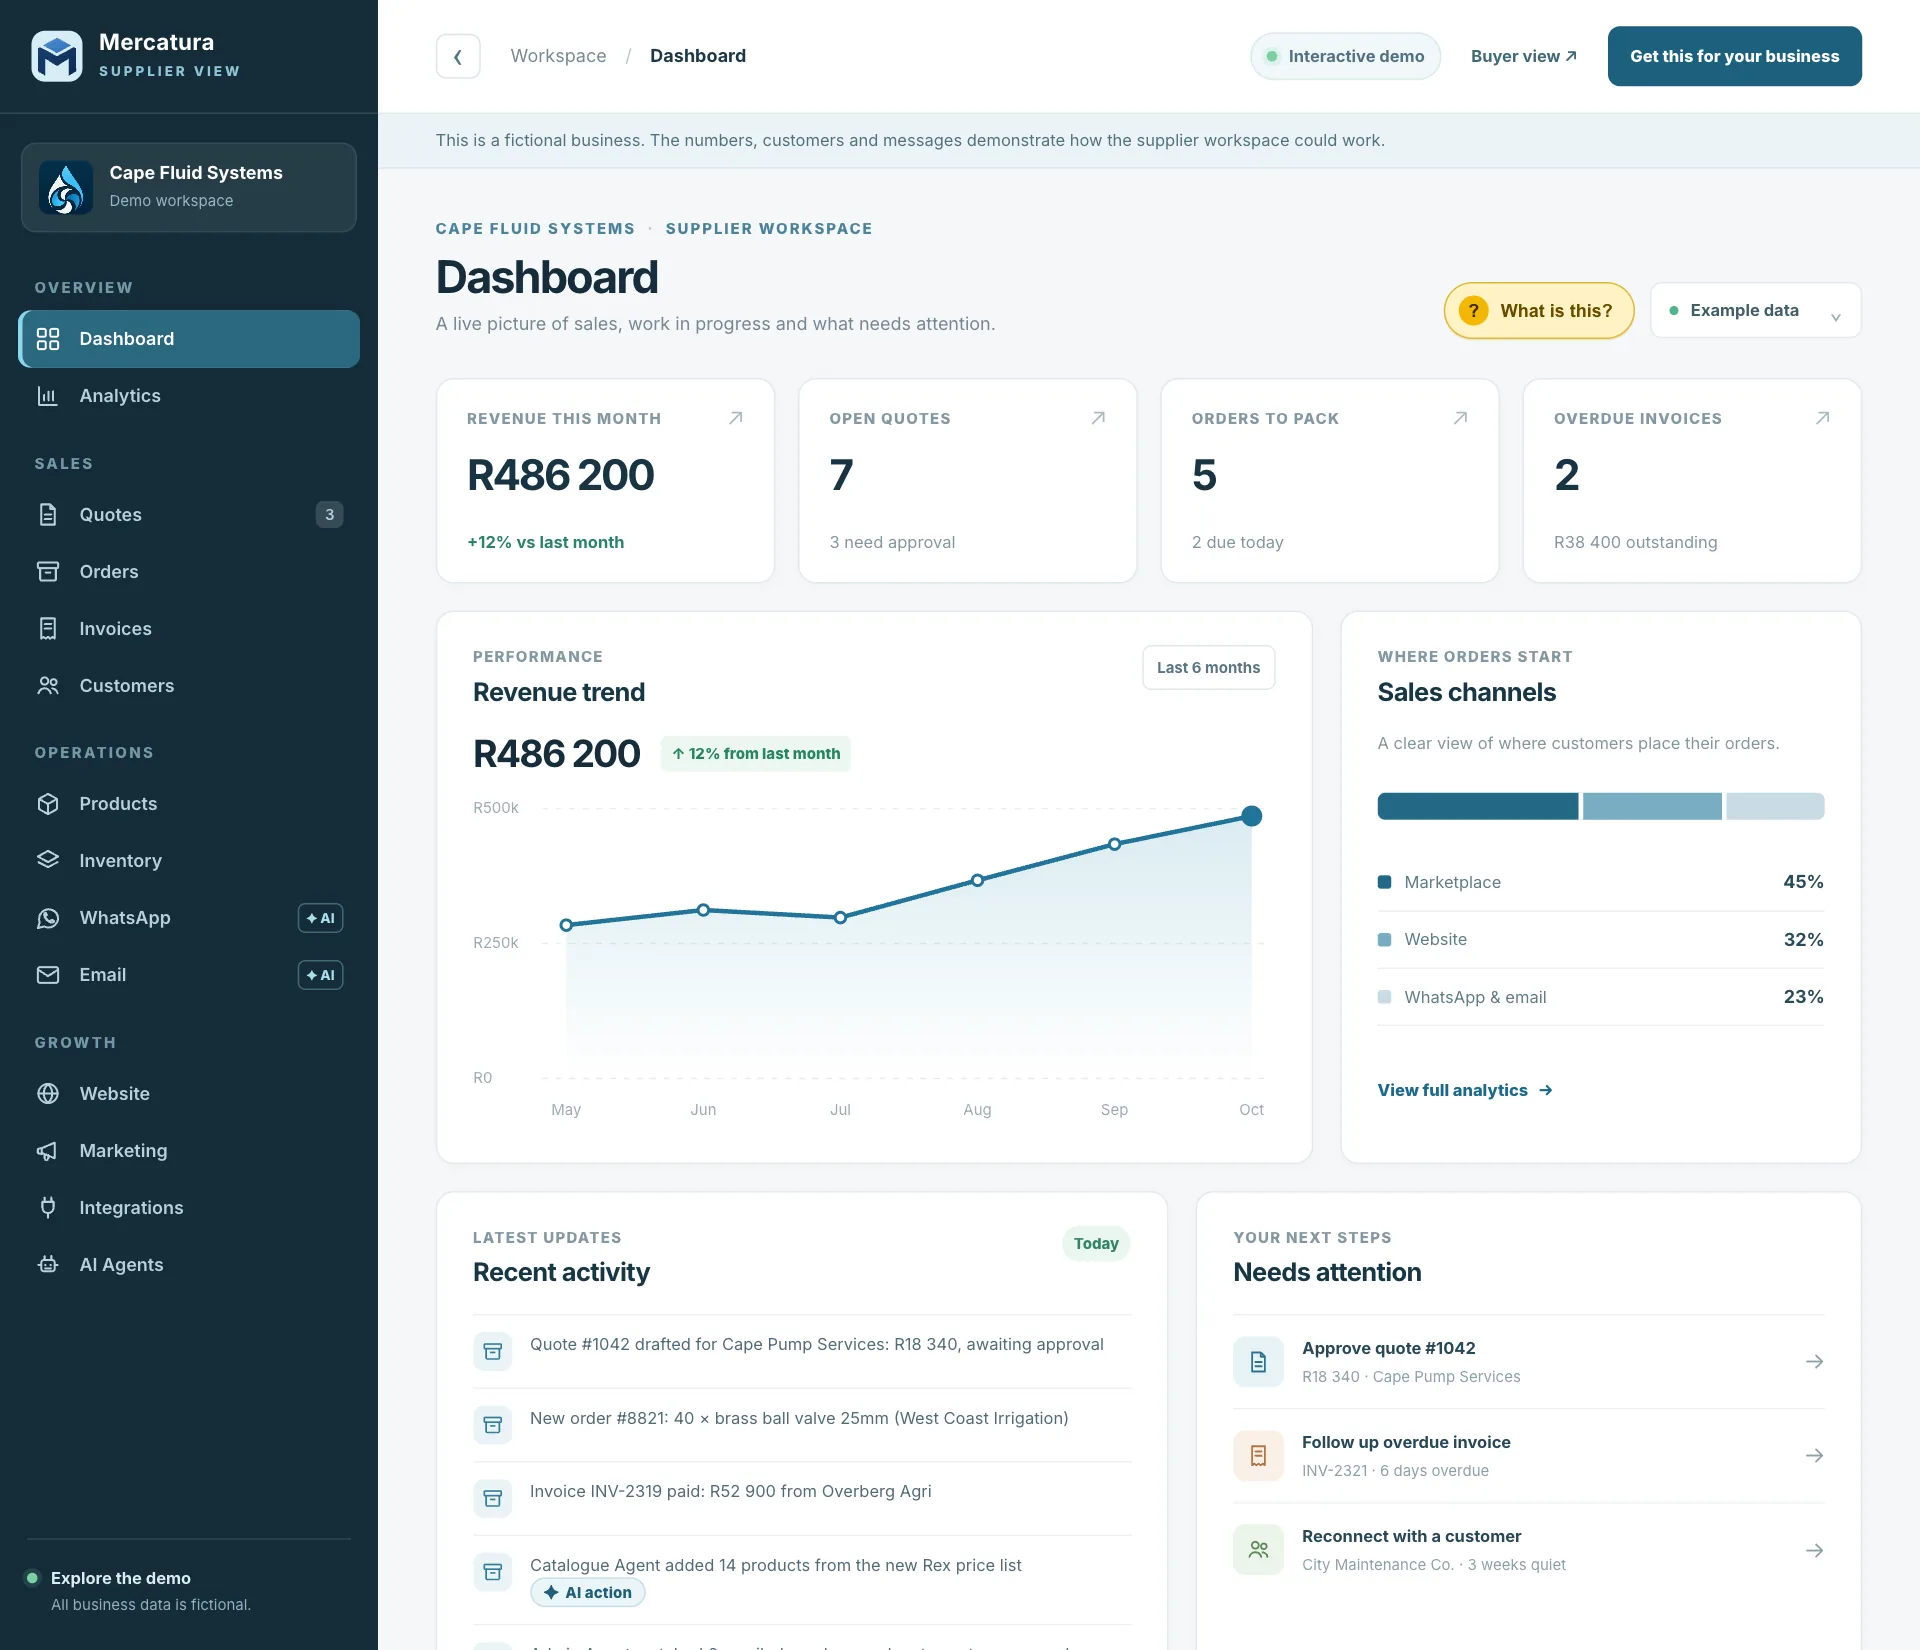
Task: Click the Marketing megaphone icon in the sidebar
Action: [48, 1151]
